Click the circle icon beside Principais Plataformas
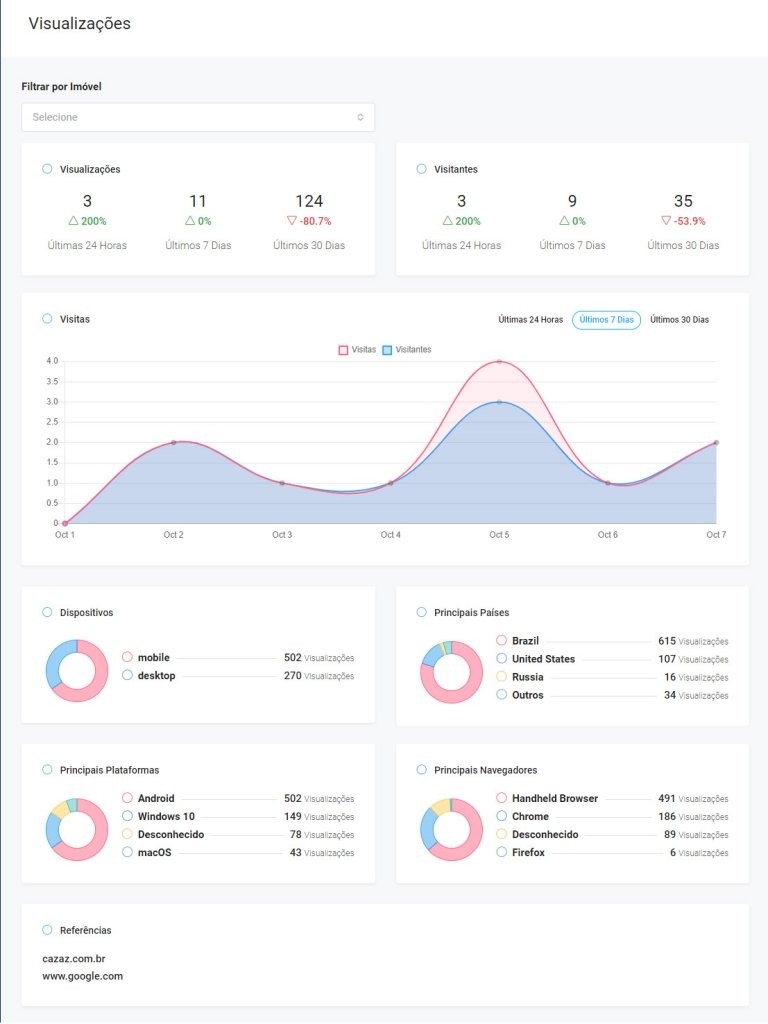768x1024 pixels. click(47, 770)
